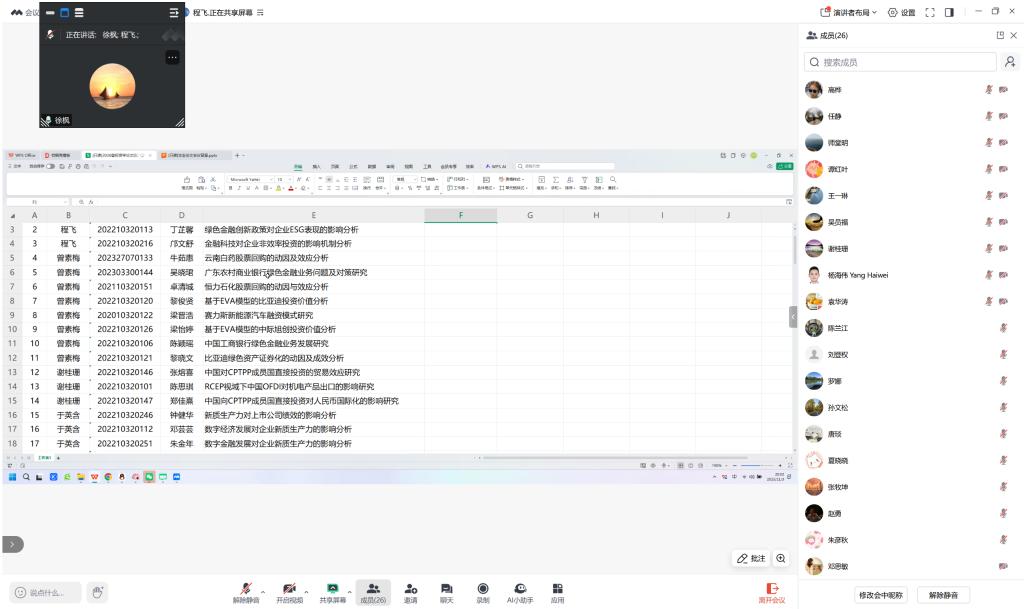Click the add member icon beside search

[x=1010, y=62]
